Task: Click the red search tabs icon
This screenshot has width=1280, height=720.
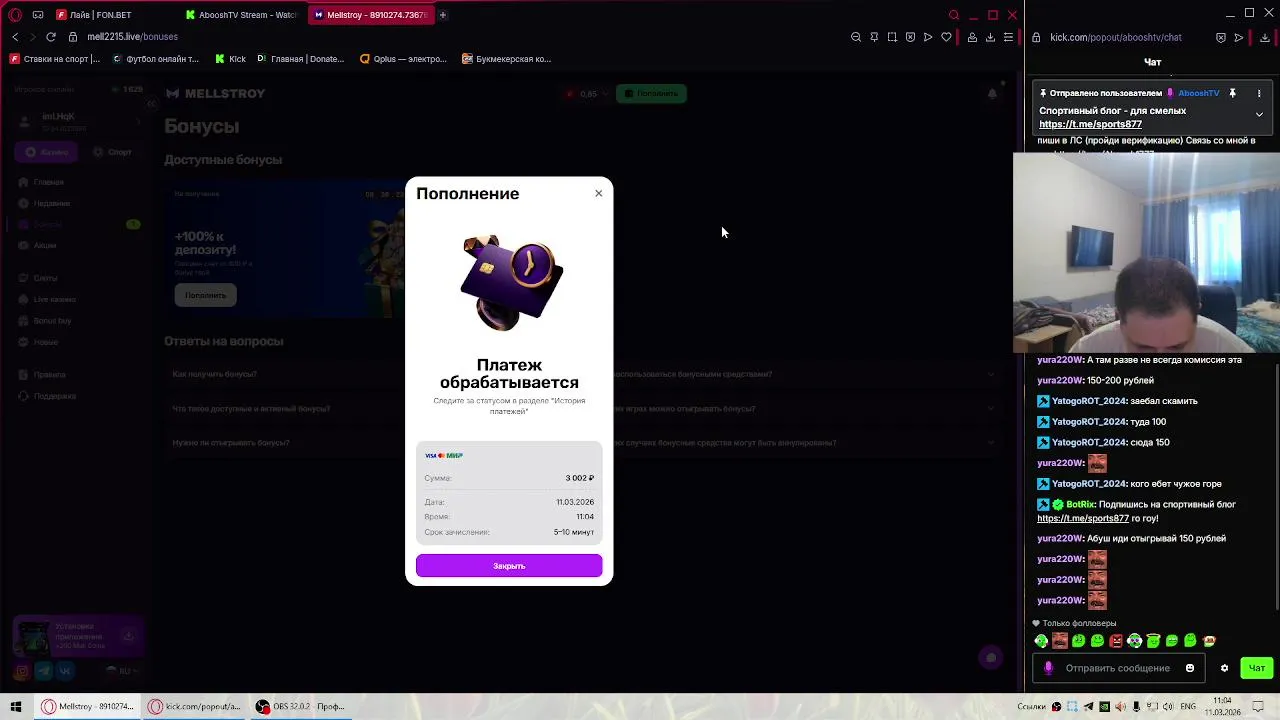Action: 954,15
